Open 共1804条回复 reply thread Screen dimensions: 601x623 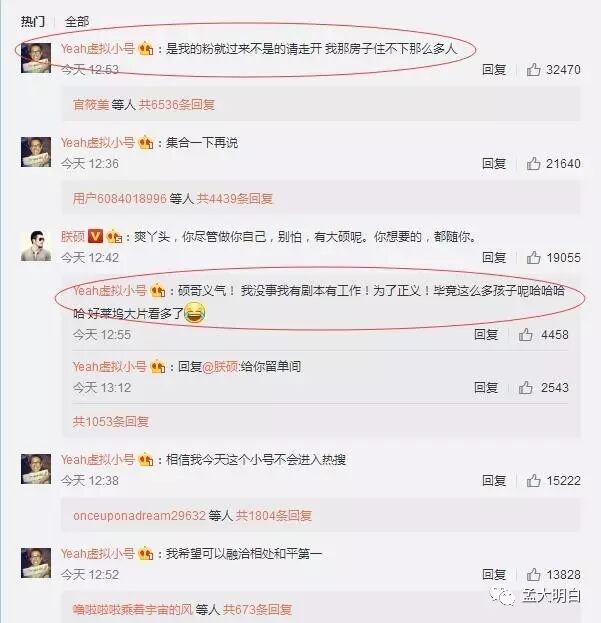pos(274,515)
